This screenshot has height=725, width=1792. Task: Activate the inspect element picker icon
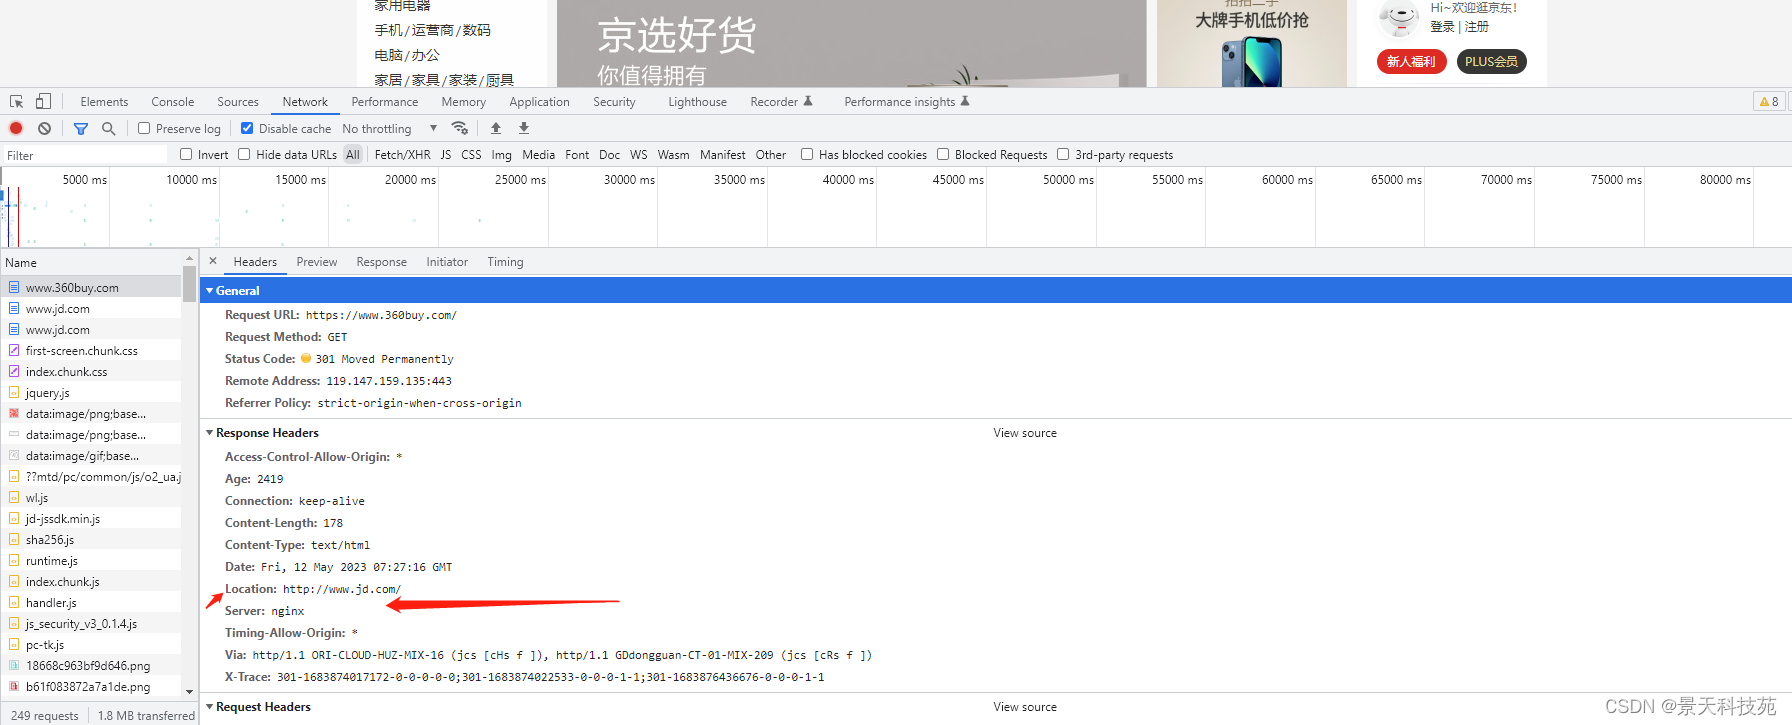16,102
